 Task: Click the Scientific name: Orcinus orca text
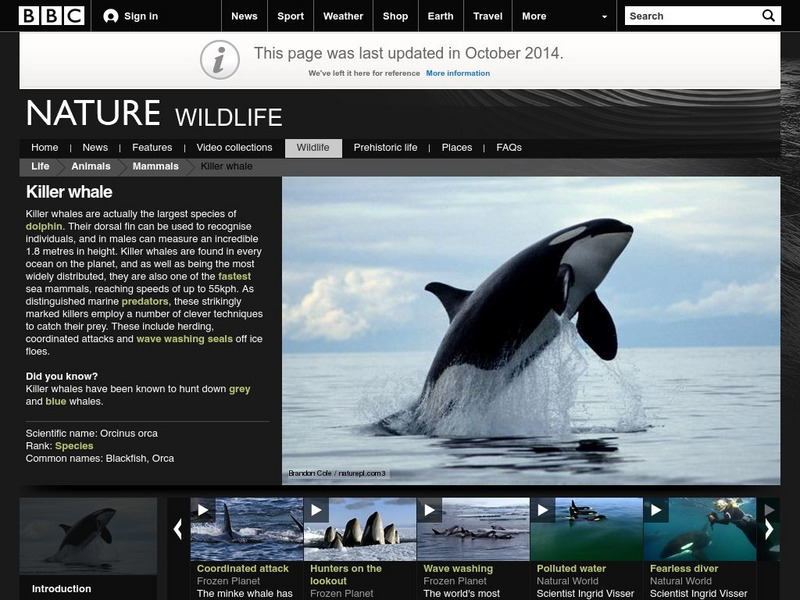click(92, 434)
